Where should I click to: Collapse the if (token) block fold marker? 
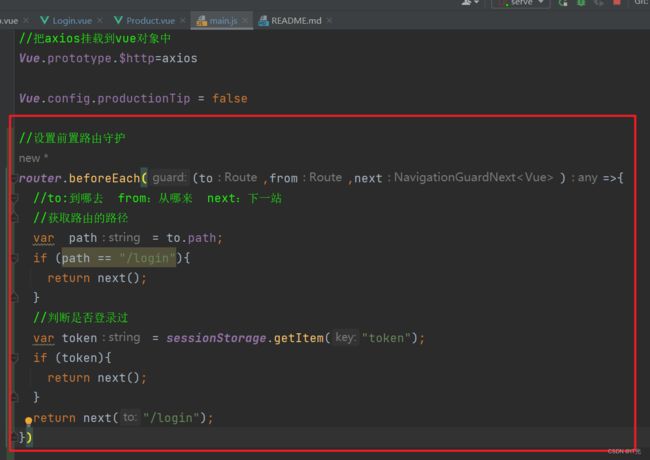(14, 358)
